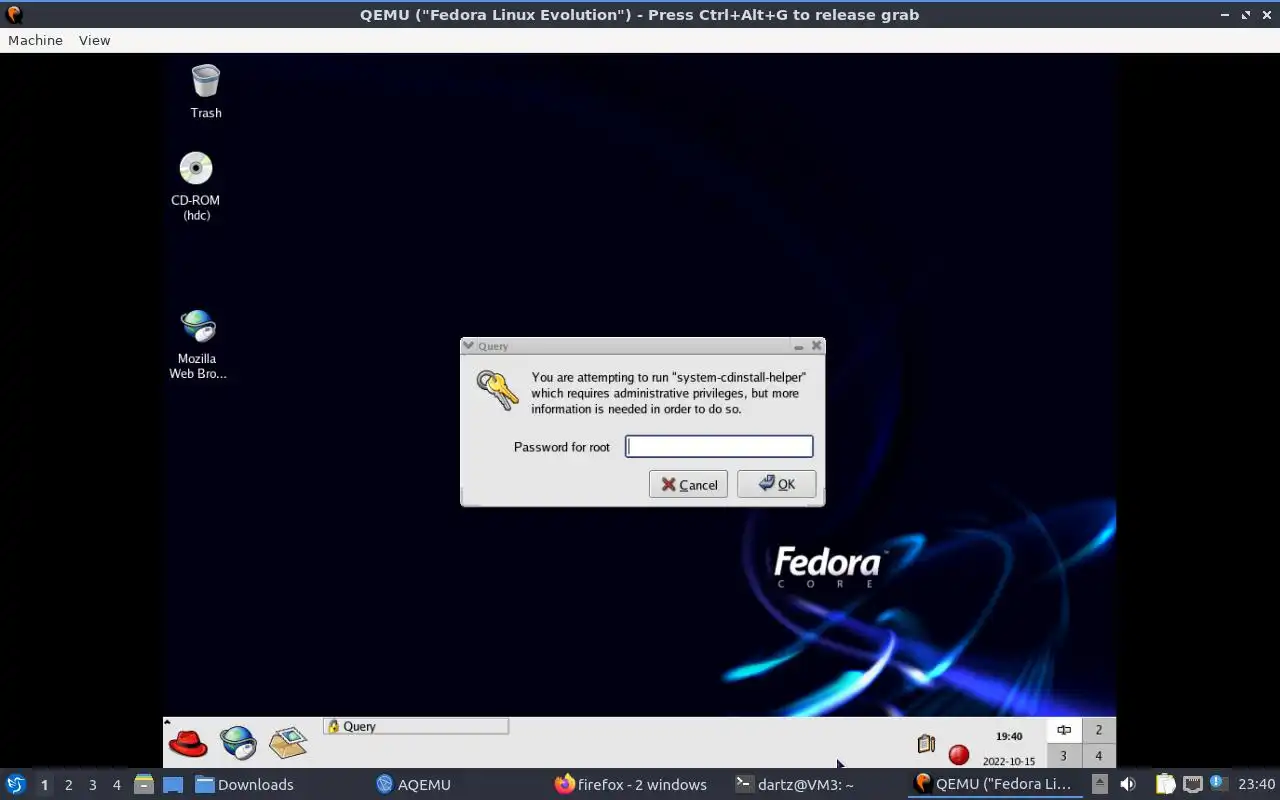This screenshot has height=800, width=1280.
Task: Open the host start menu icon
Action: click(x=15, y=784)
